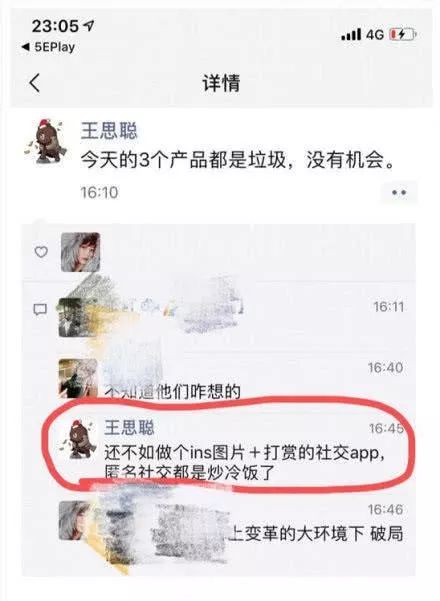Tap 王思聪 name in 16:45 comment
The image size is (440, 601).
[130, 427]
